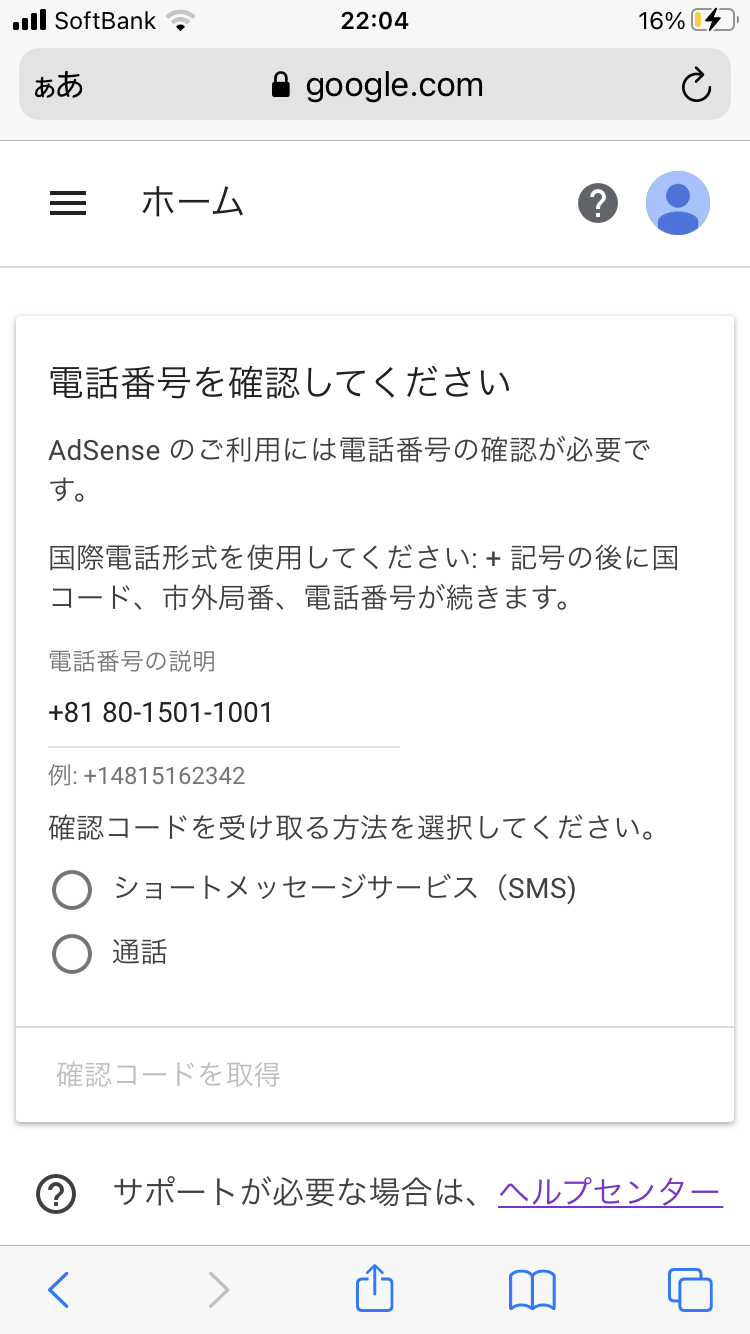Click the help circle icon beside support text
Viewport: 750px width, 1334px height.
[57, 1193]
